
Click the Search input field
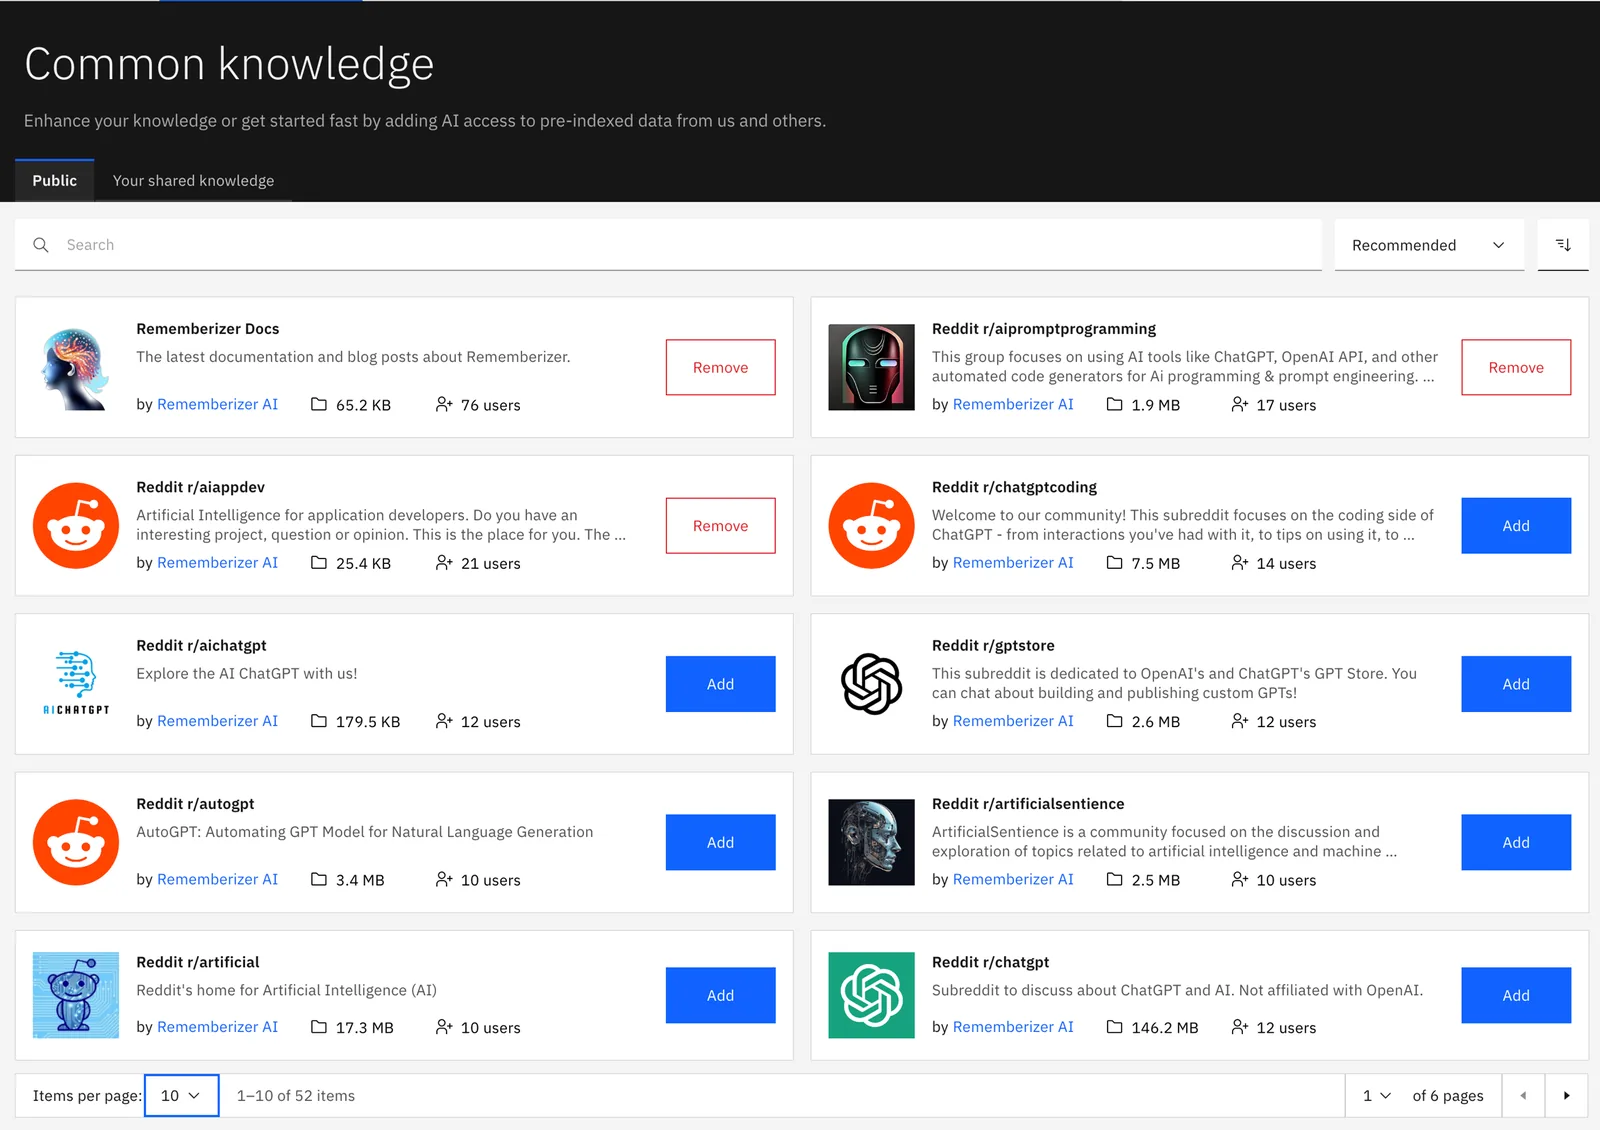coord(668,245)
